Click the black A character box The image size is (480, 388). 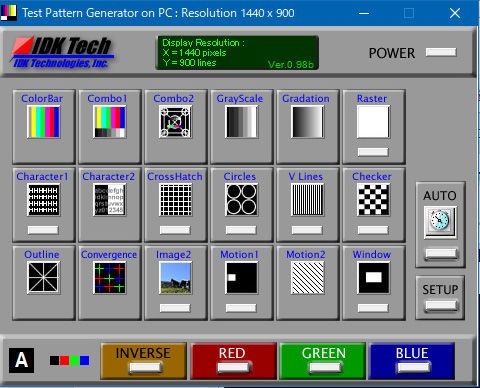click(x=21, y=360)
